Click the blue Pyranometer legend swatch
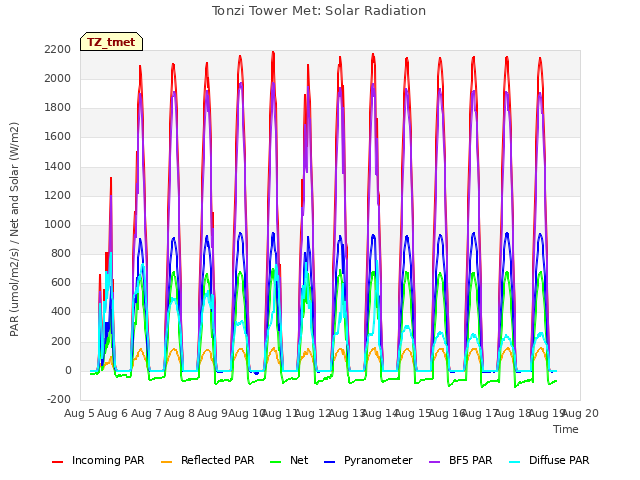This screenshot has height=480, width=640. 329,462
